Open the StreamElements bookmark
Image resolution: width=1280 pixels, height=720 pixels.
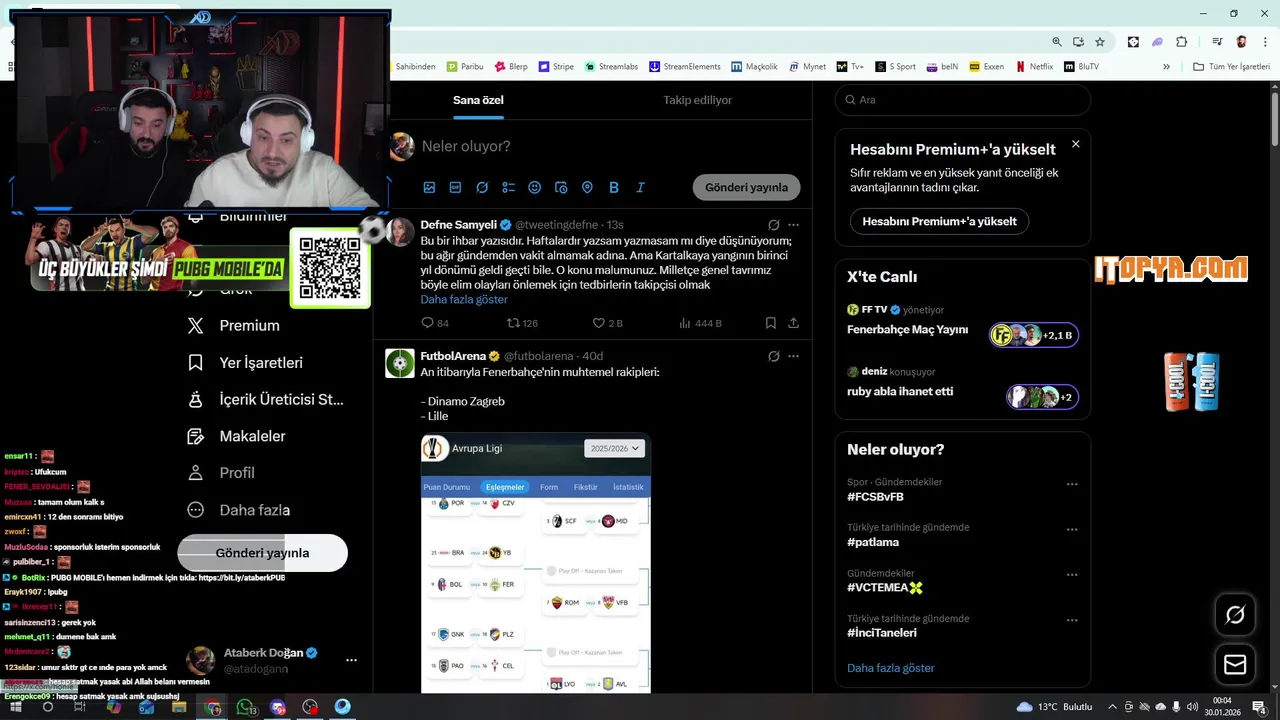[684, 67]
